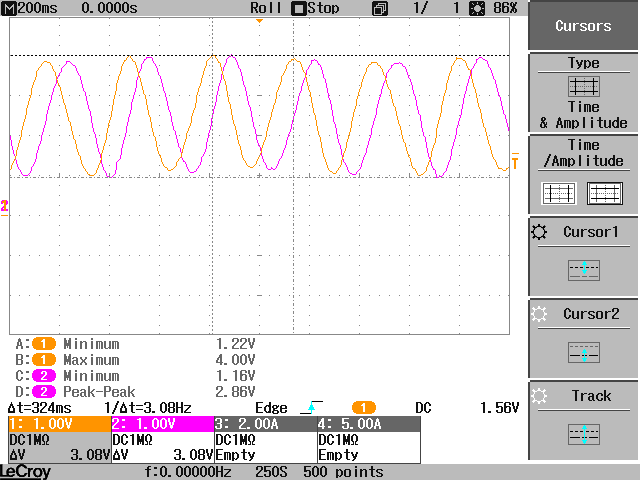Click the DC trigger coupling label
The image size is (640, 480).
point(423,408)
